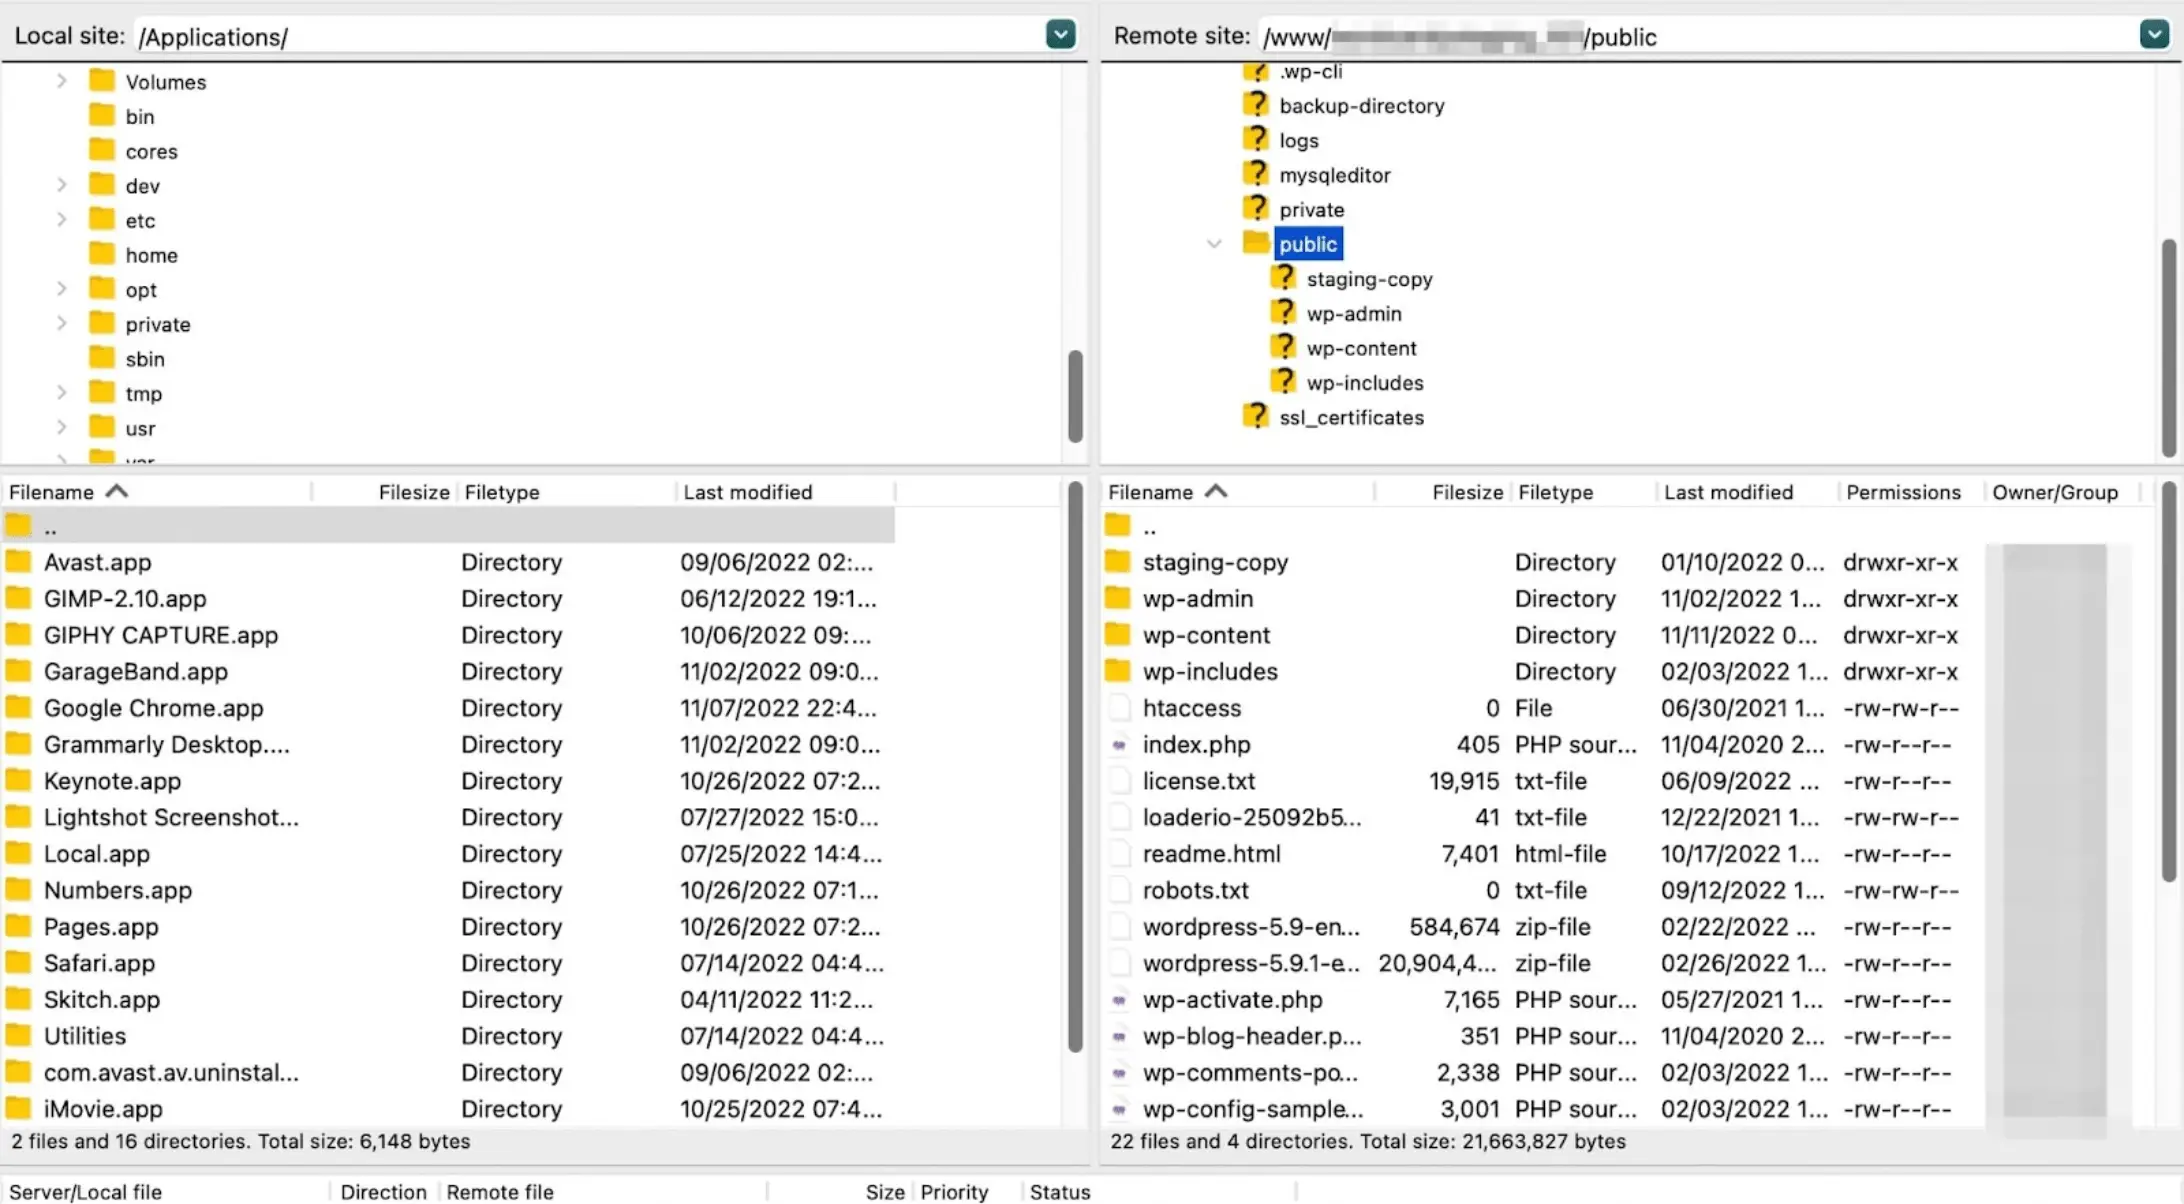Viewport: 2184px width, 1204px height.
Task: Select the private folder in remote tree
Action: 1311,210
